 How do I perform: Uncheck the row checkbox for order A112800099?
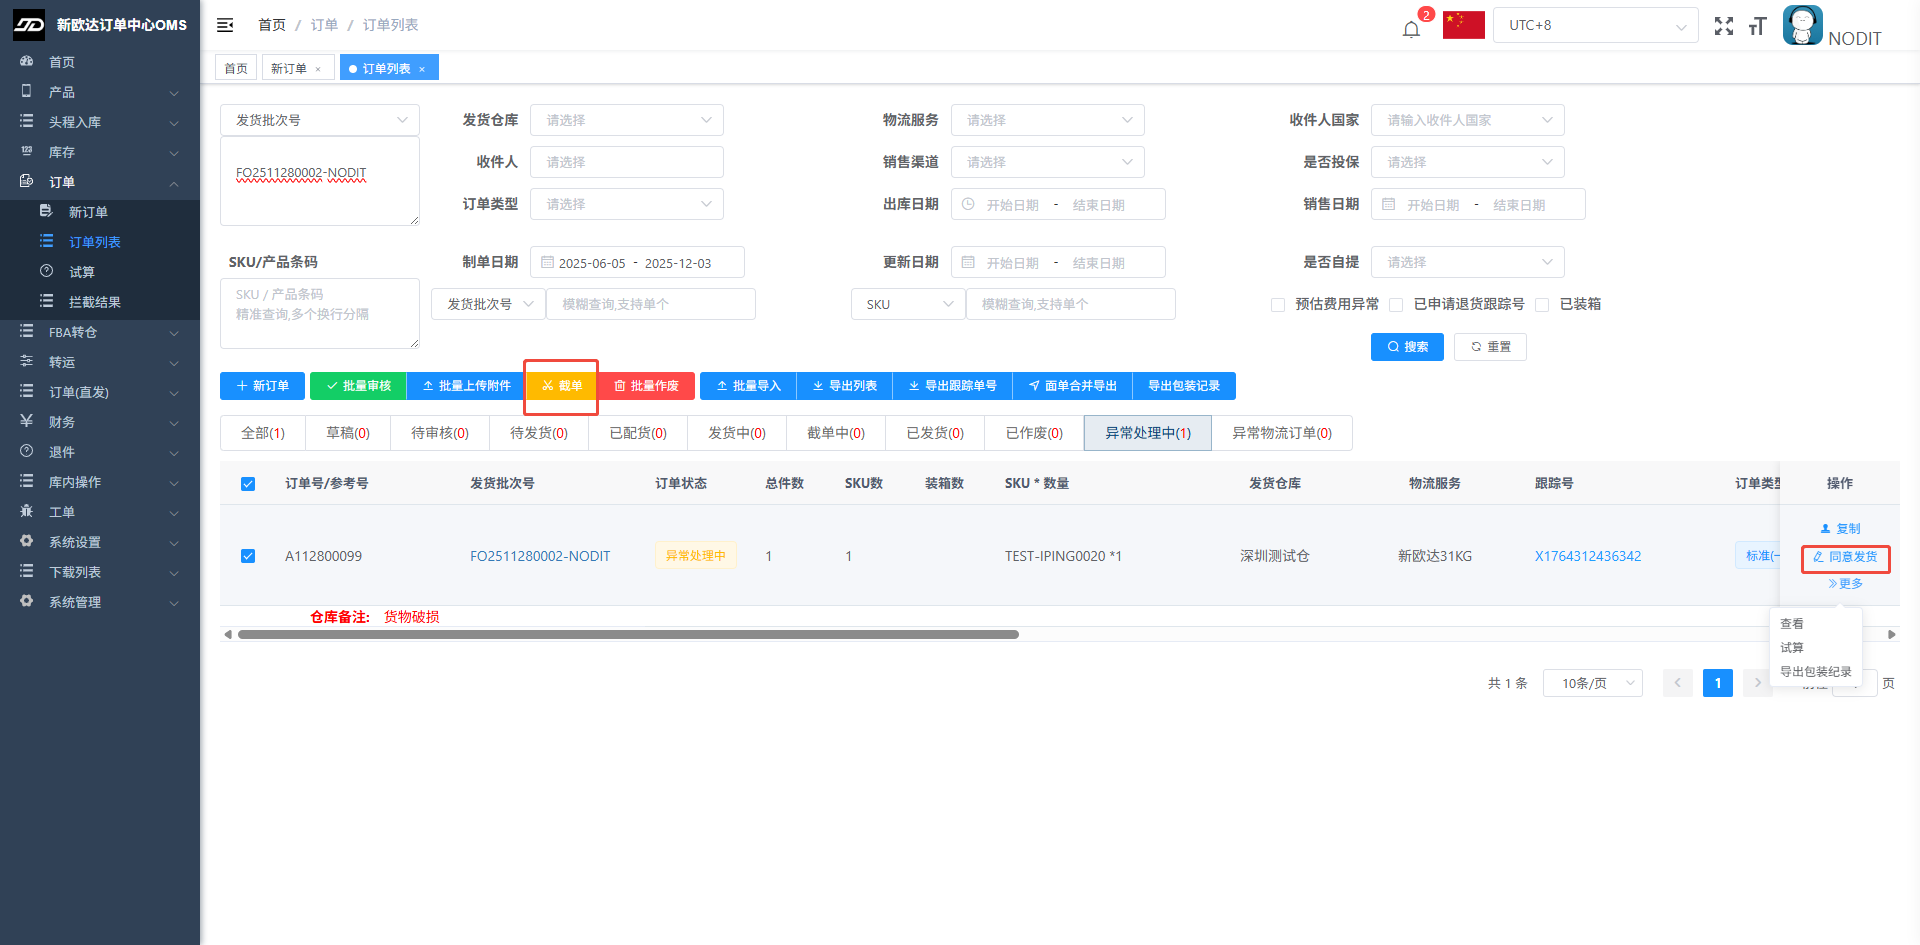point(248,556)
